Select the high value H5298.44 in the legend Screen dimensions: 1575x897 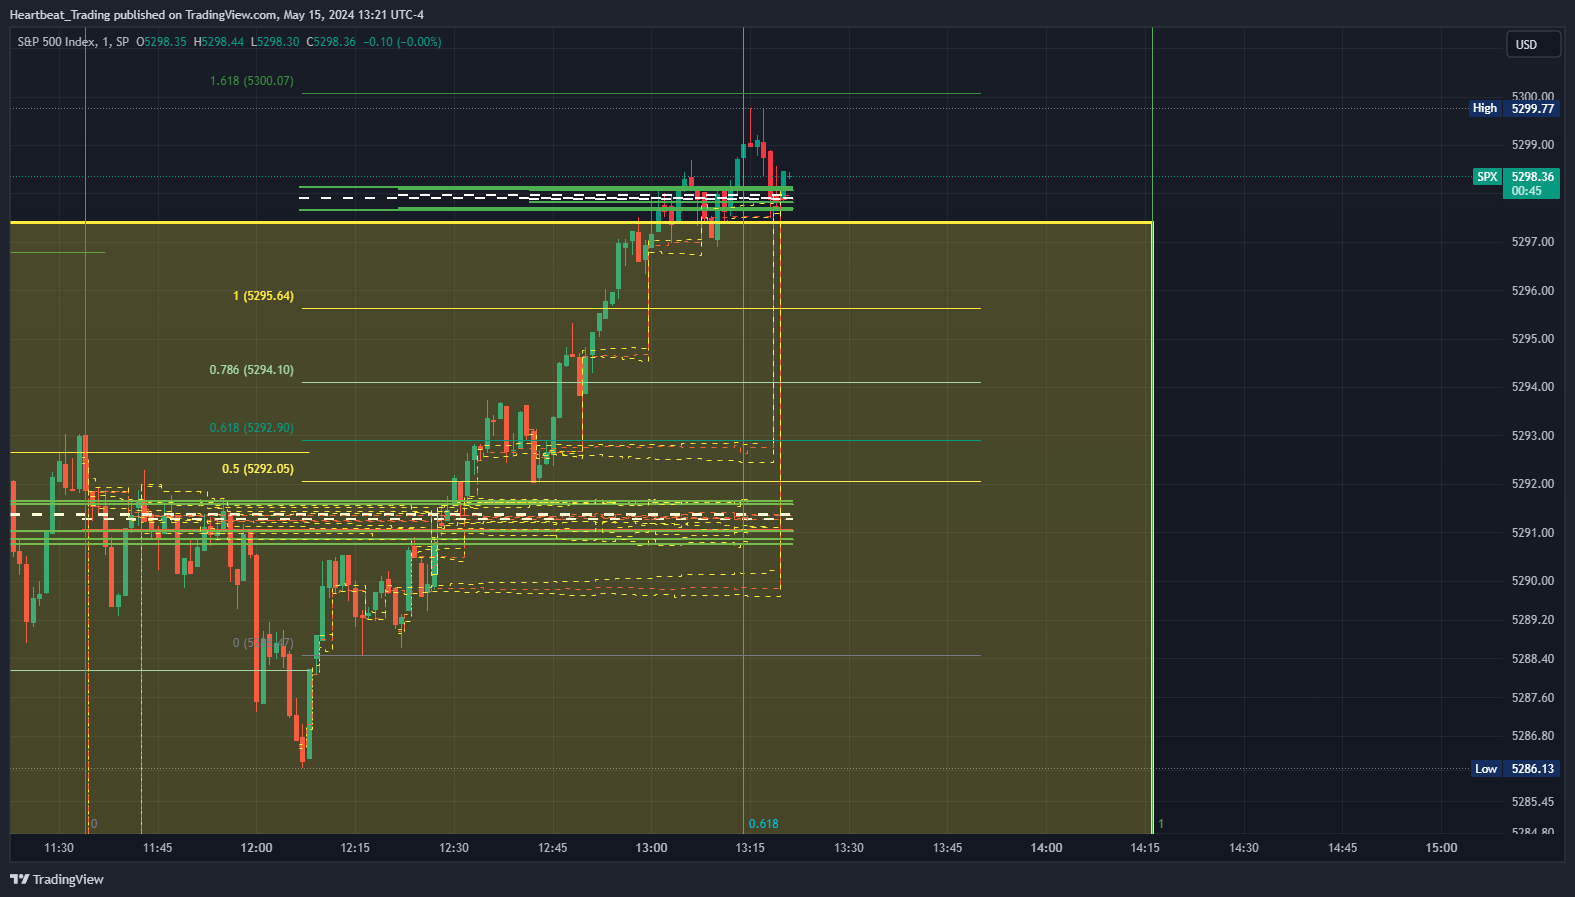(x=219, y=42)
